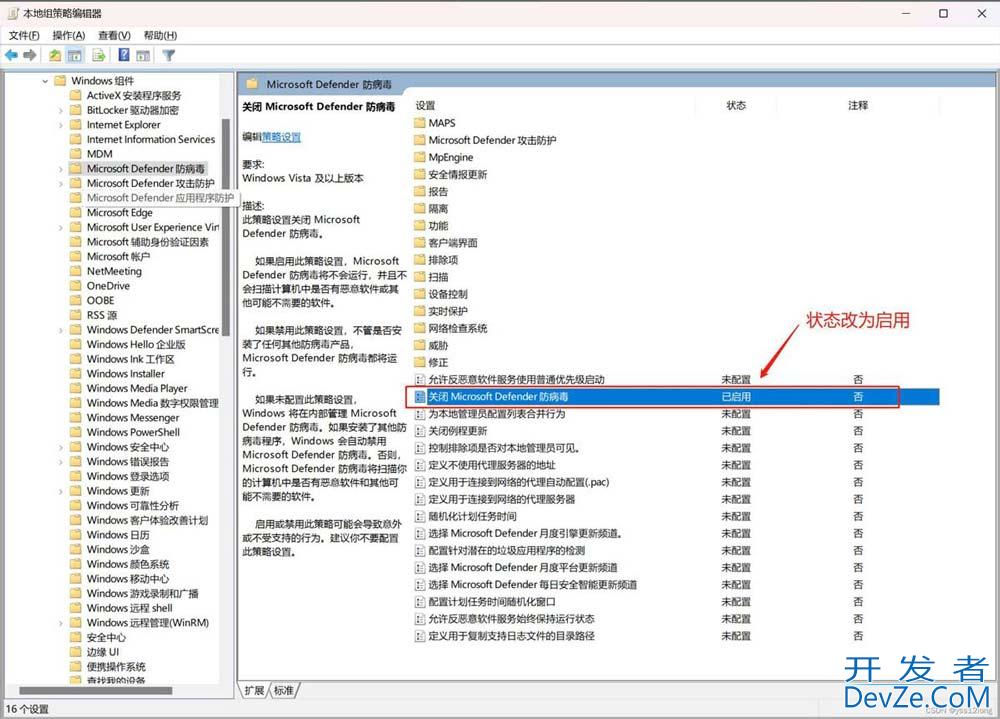Select 关闭 Microsoft Defender 防病毒 policy row
1000x719 pixels.
tap(677, 397)
